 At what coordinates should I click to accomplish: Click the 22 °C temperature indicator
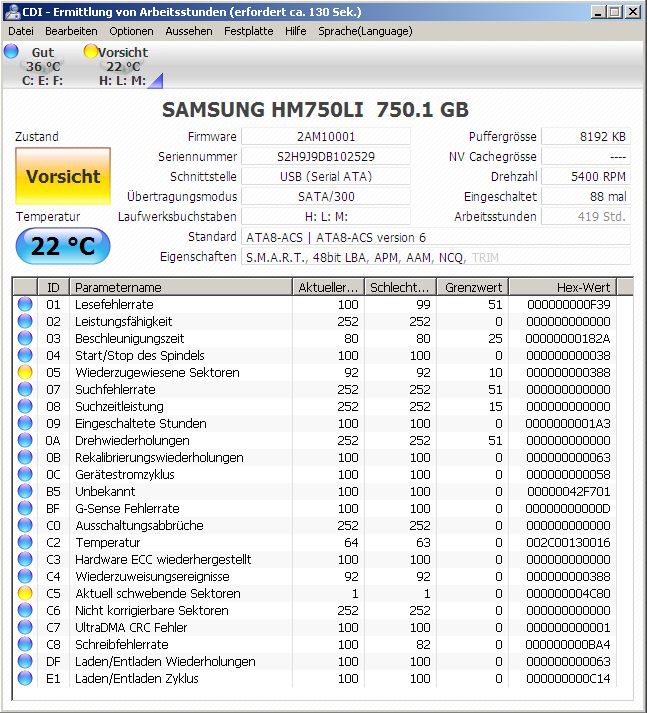tap(63, 246)
